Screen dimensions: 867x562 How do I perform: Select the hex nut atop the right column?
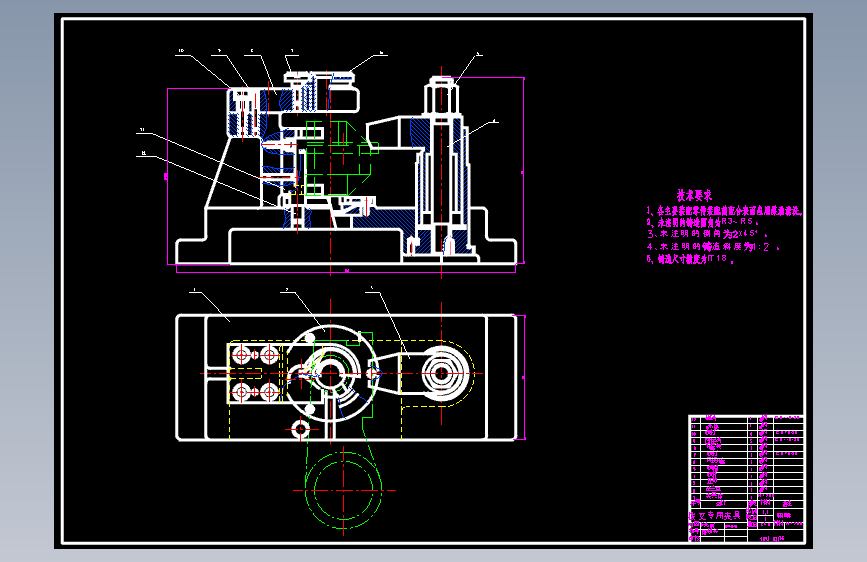point(441,97)
